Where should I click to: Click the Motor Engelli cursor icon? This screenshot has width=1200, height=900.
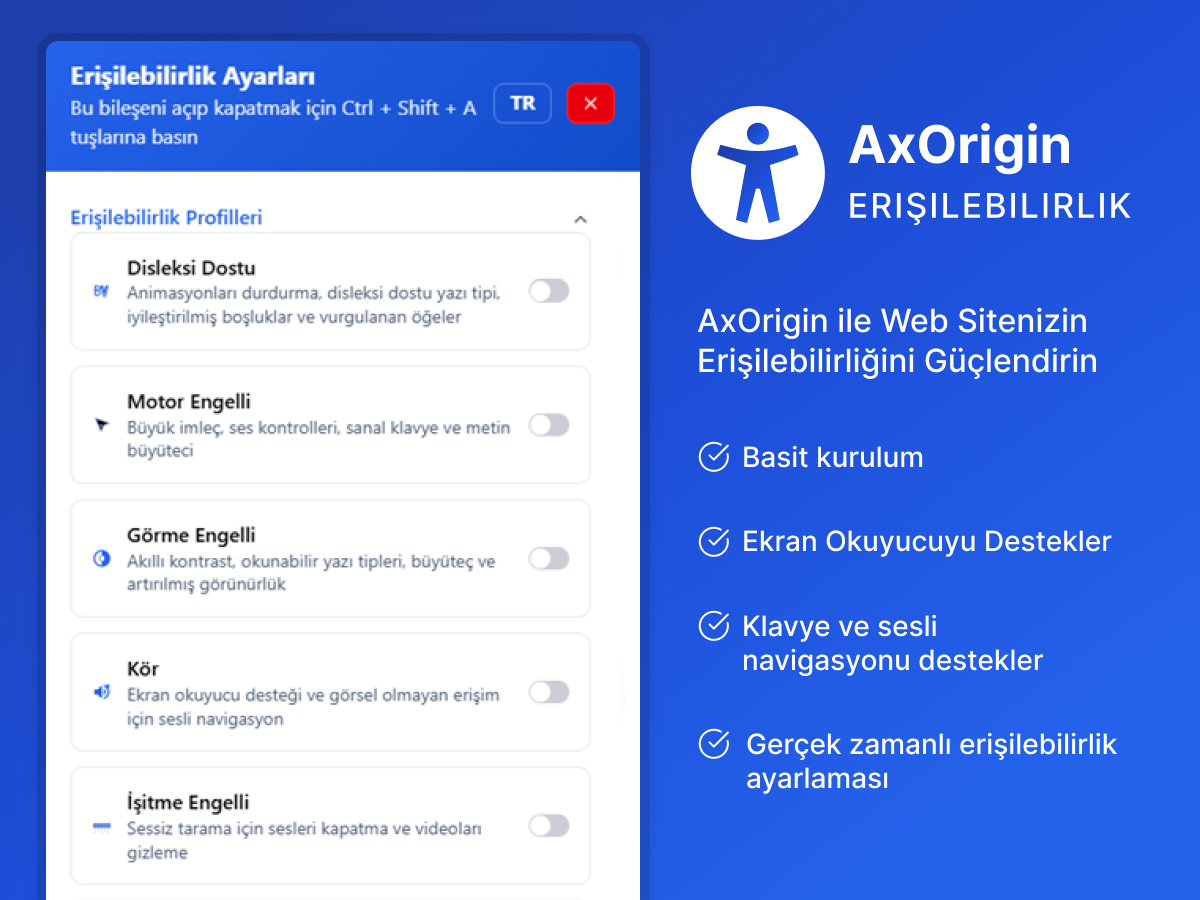pyautogui.click(x=100, y=425)
